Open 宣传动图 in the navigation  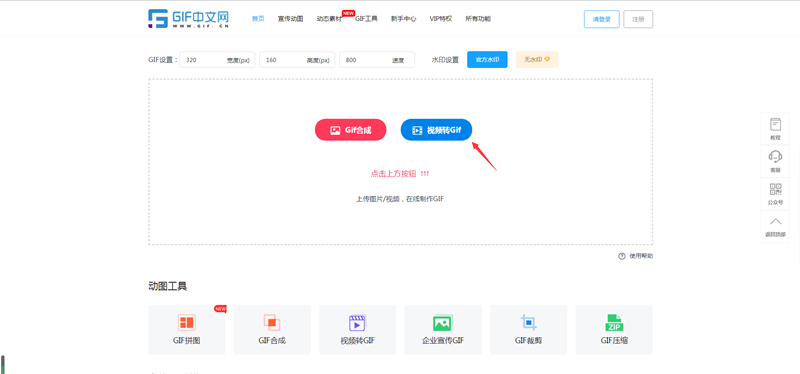tap(290, 19)
